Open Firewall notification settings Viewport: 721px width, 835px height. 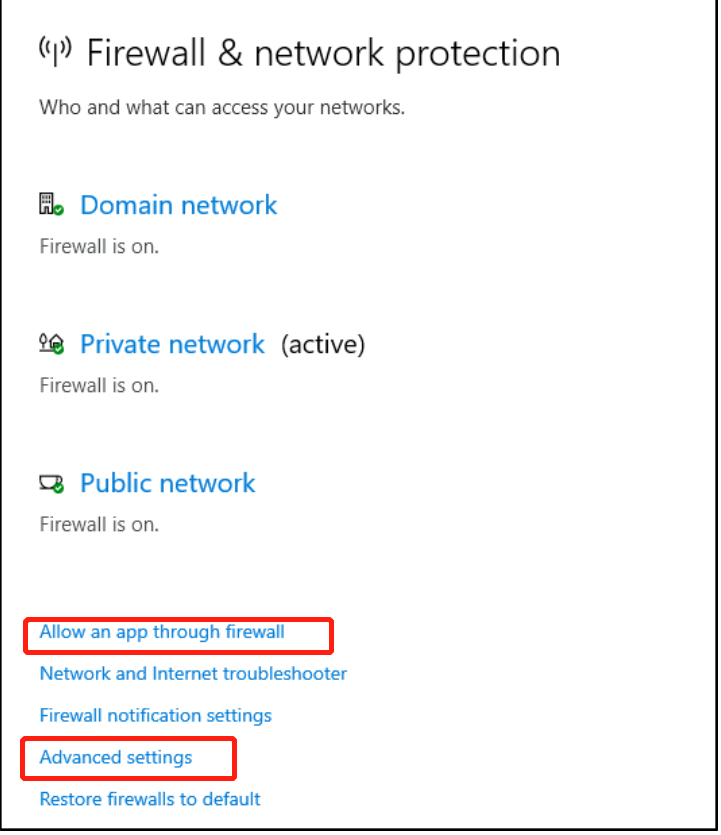point(155,715)
